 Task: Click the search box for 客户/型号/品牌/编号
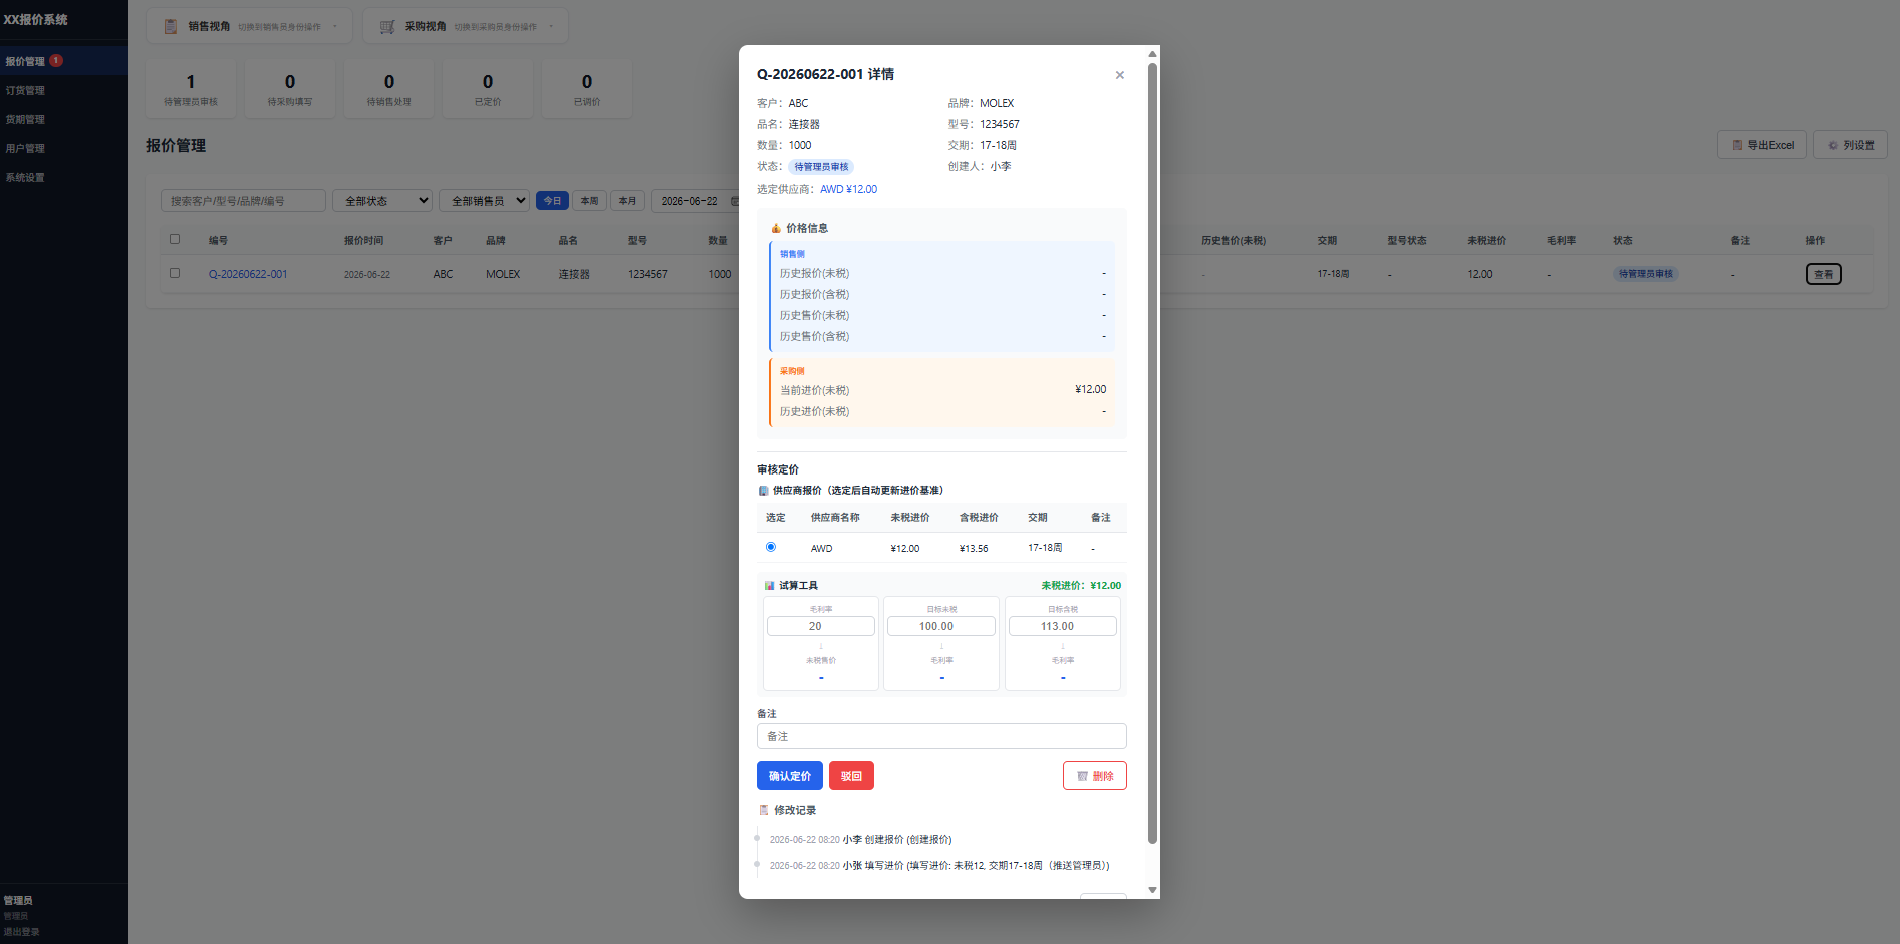244,201
